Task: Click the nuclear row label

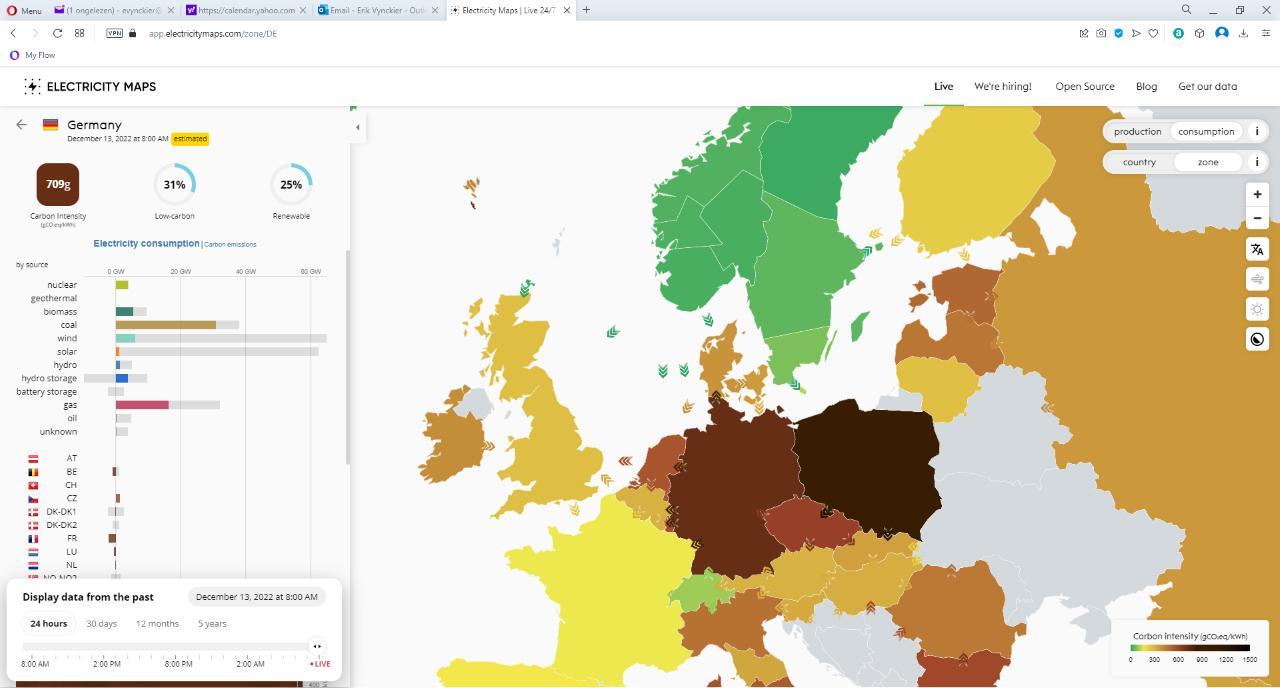Action: (62, 285)
